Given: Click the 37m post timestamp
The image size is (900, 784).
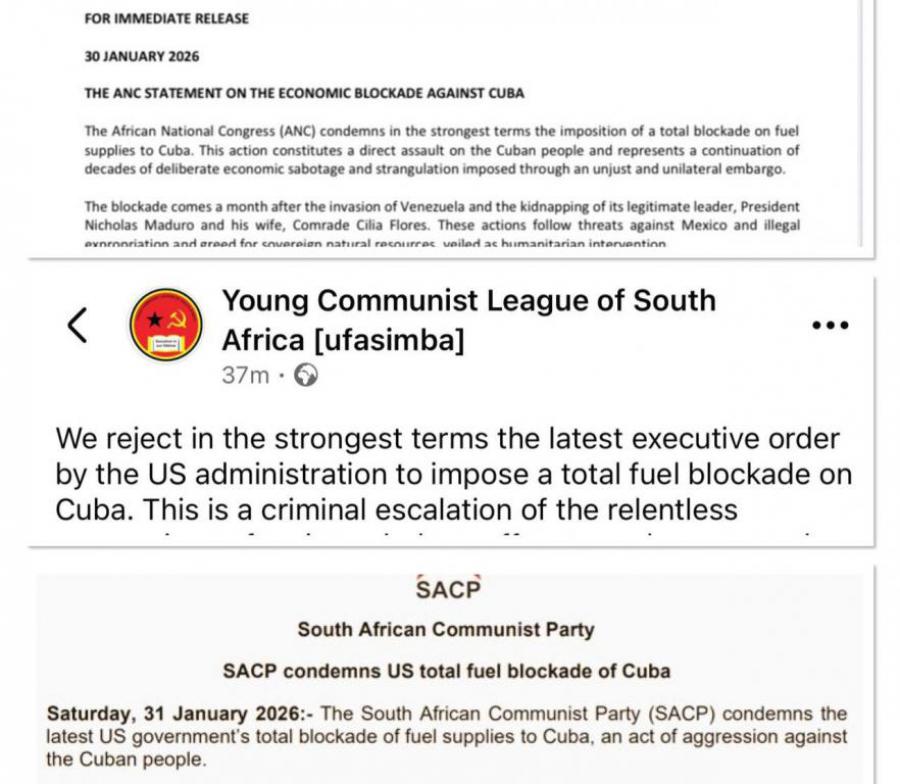Looking at the screenshot, I should (245, 375).
